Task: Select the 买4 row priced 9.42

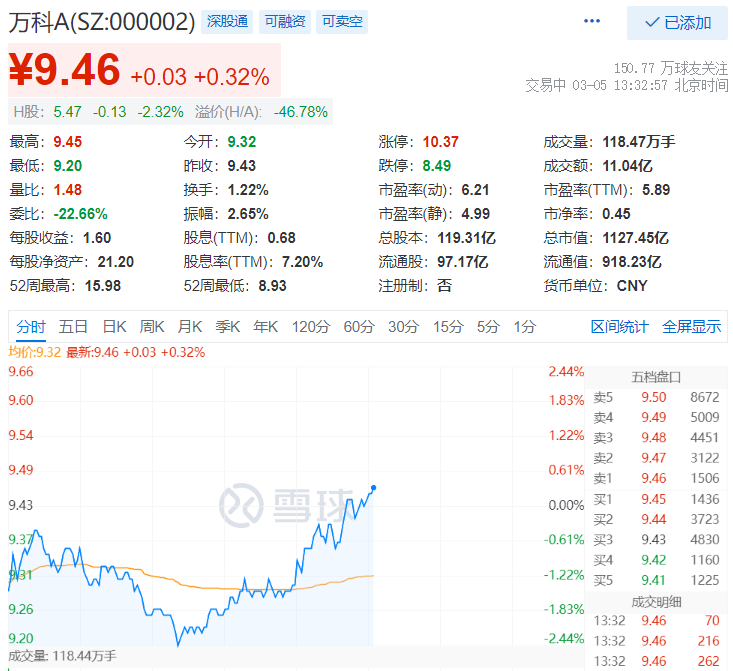Action: click(x=656, y=560)
